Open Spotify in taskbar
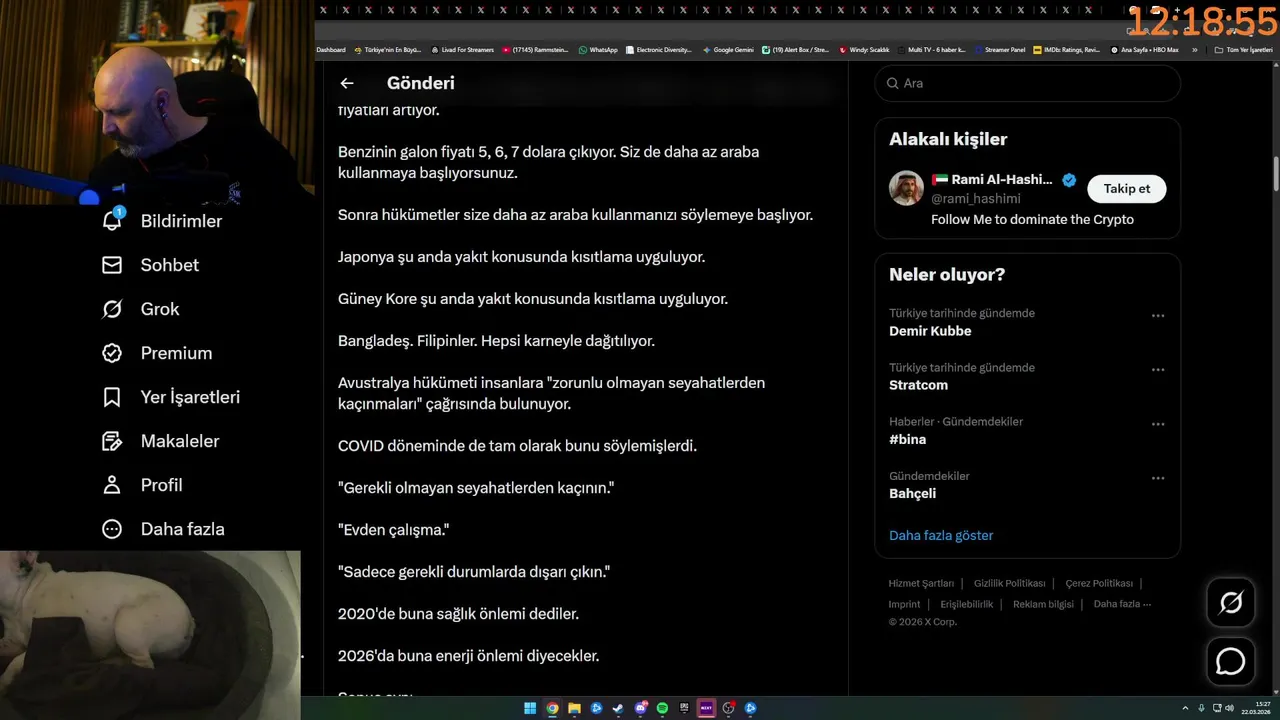This screenshot has height=720, width=1280. click(x=662, y=708)
